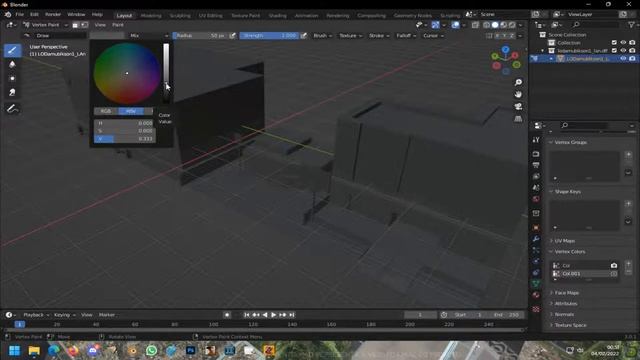The width and height of the screenshot is (640, 360).
Task: Select wireframe viewport shading
Action: 487,25
